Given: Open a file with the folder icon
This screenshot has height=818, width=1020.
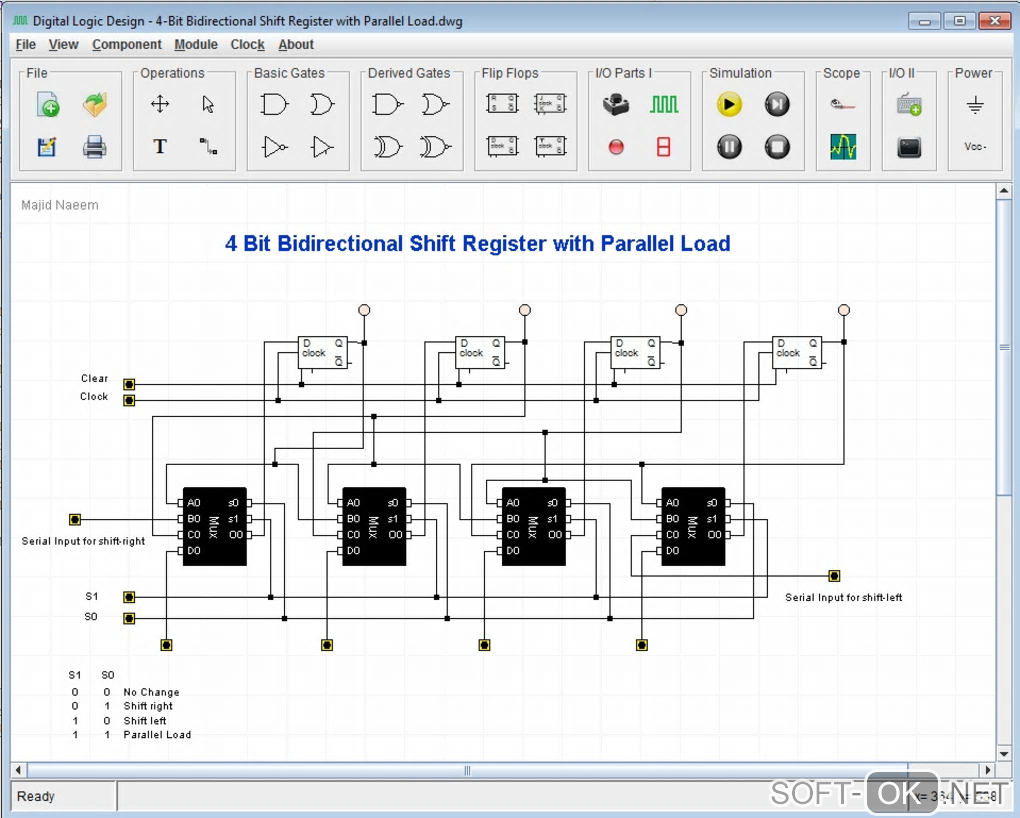Looking at the screenshot, I should 95,104.
